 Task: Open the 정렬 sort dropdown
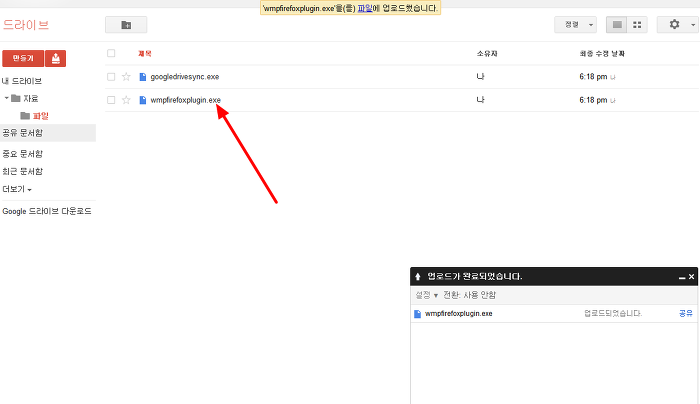tap(575, 24)
